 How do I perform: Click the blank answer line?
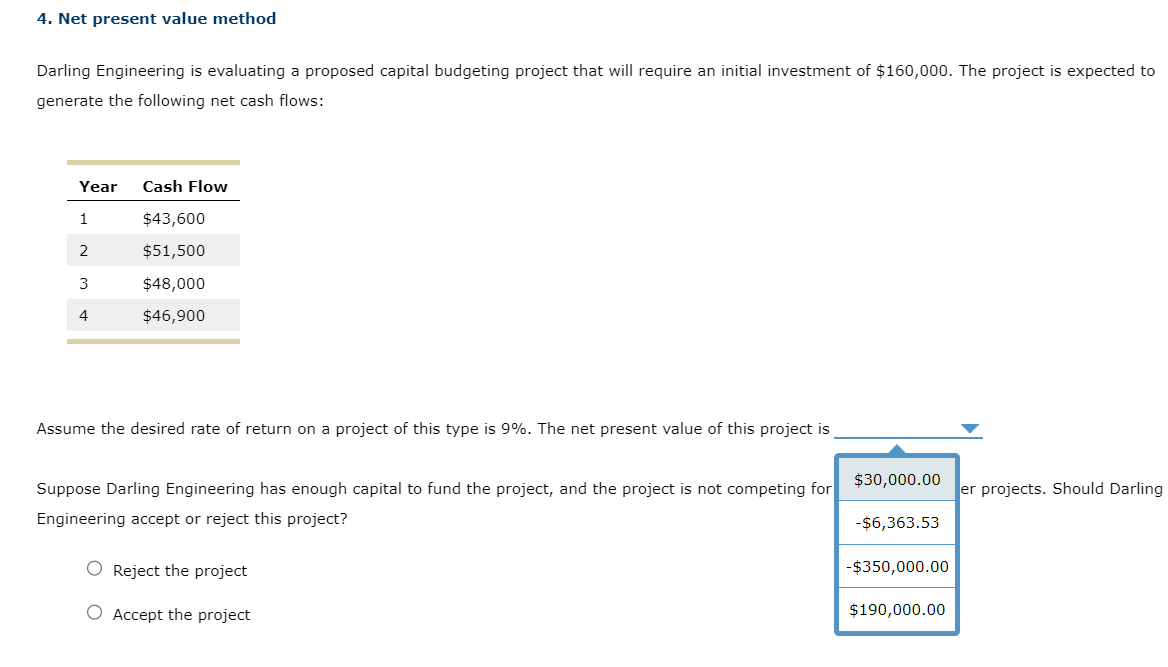click(x=900, y=432)
